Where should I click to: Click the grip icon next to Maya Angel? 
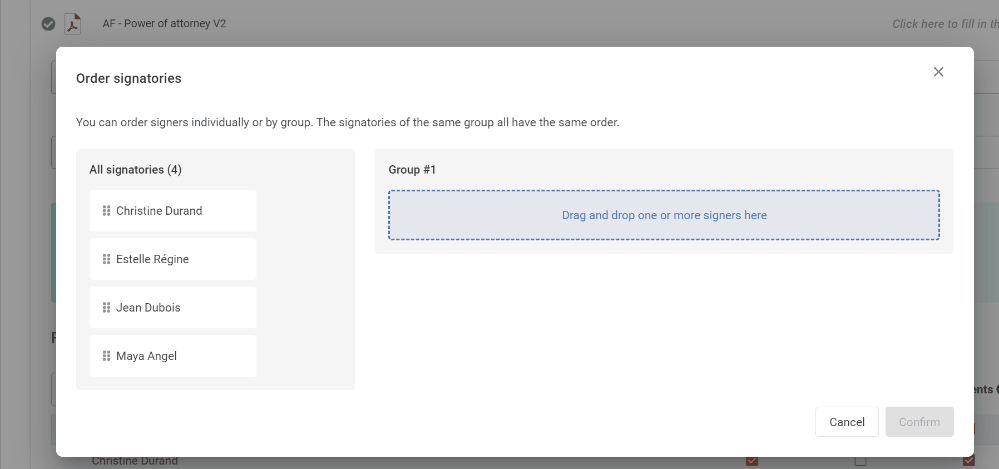106,356
